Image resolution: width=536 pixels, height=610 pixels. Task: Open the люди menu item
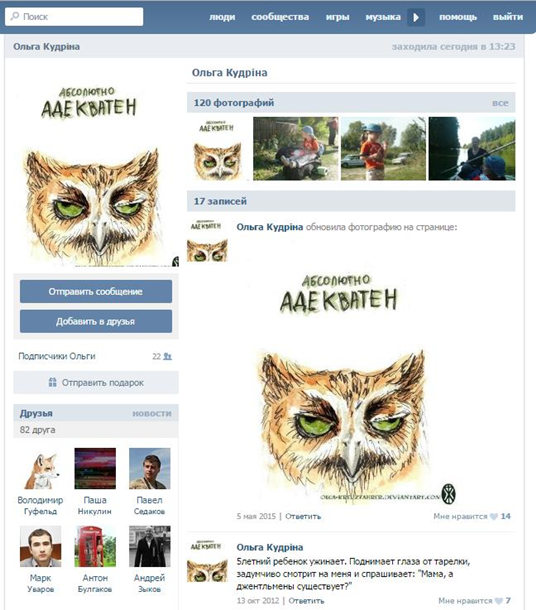pyautogui.click(x=222, y=17)
